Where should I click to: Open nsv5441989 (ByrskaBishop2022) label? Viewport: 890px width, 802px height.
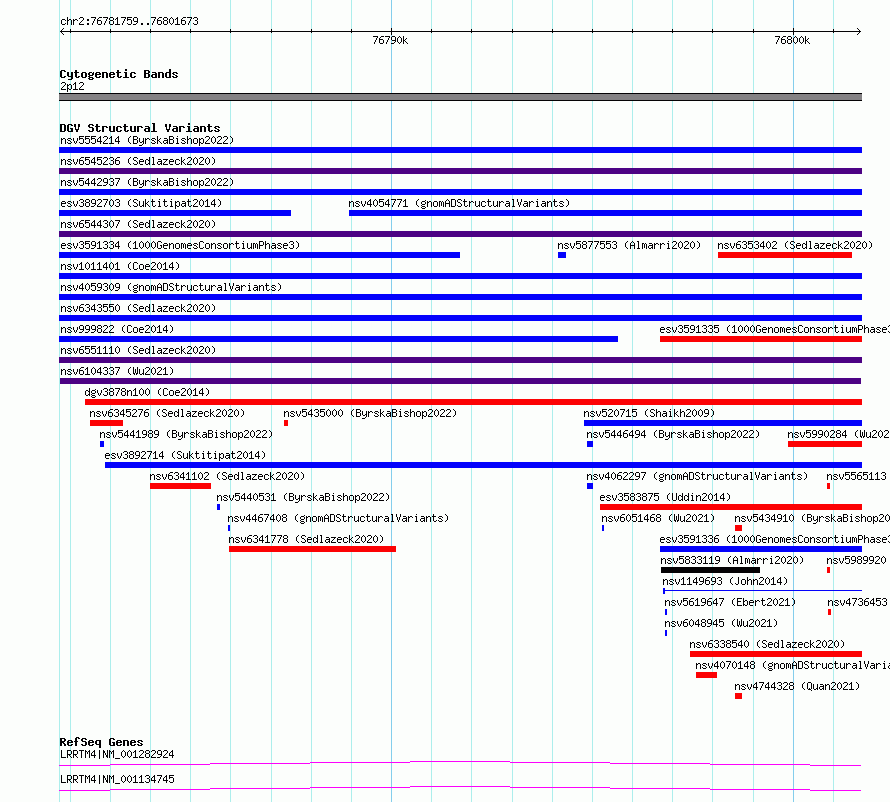coord(186,434)
